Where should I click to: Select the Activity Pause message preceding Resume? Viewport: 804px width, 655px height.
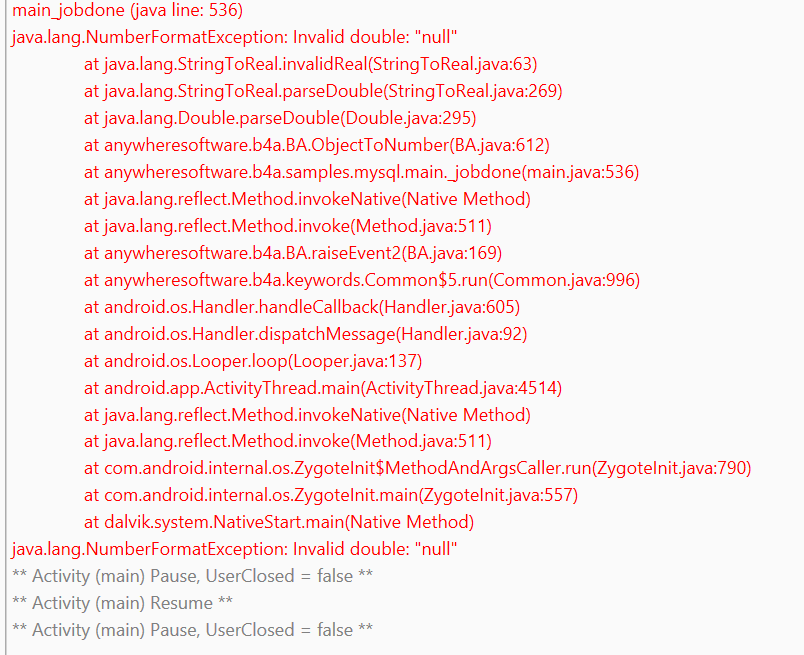[x=192, y=576]
